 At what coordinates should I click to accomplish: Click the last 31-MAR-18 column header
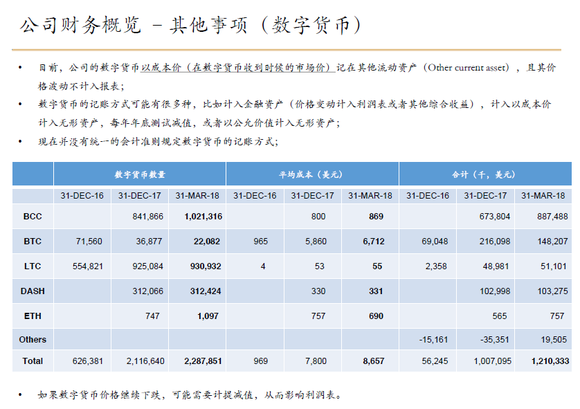point(543,195)
